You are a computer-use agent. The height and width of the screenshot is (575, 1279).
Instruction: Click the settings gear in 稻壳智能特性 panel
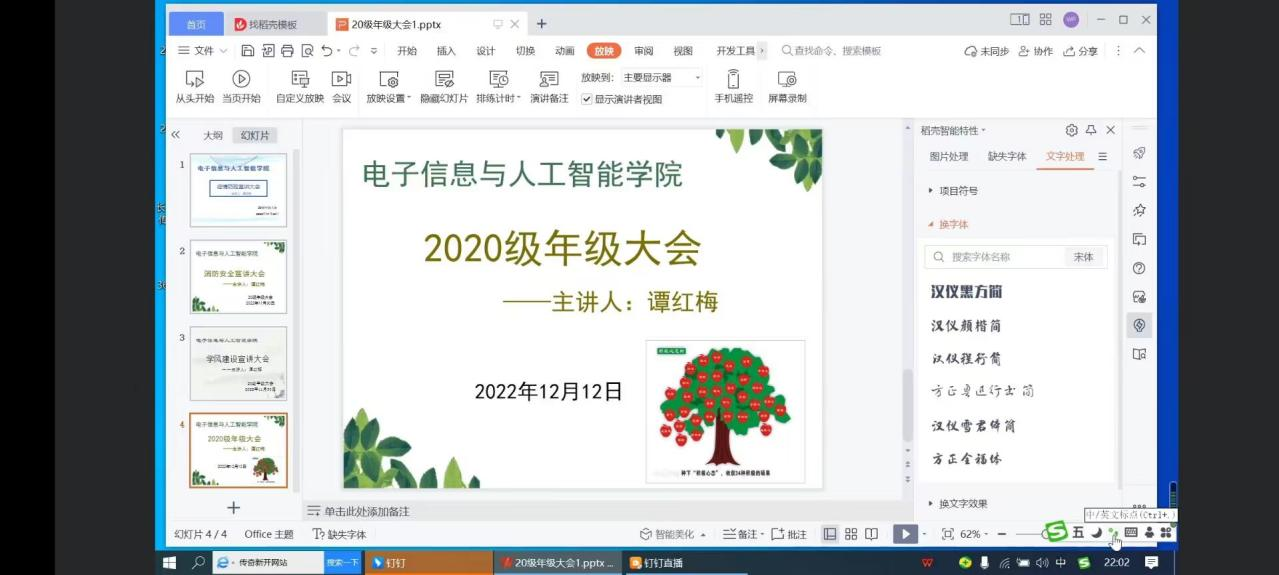pyautogui.click(x=1071, y=130)
